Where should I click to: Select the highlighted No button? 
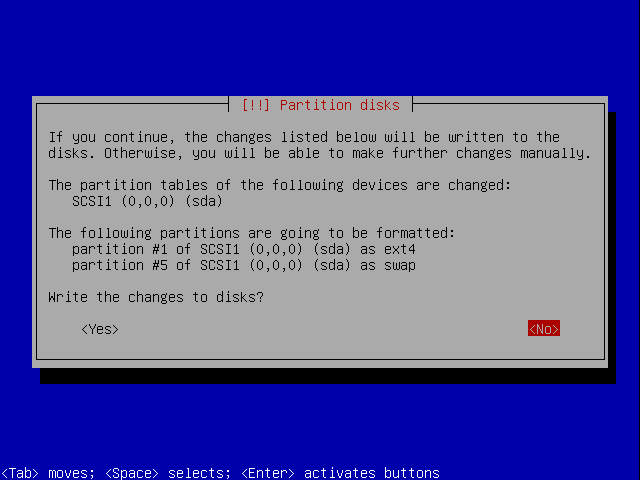tap(544, 329)
